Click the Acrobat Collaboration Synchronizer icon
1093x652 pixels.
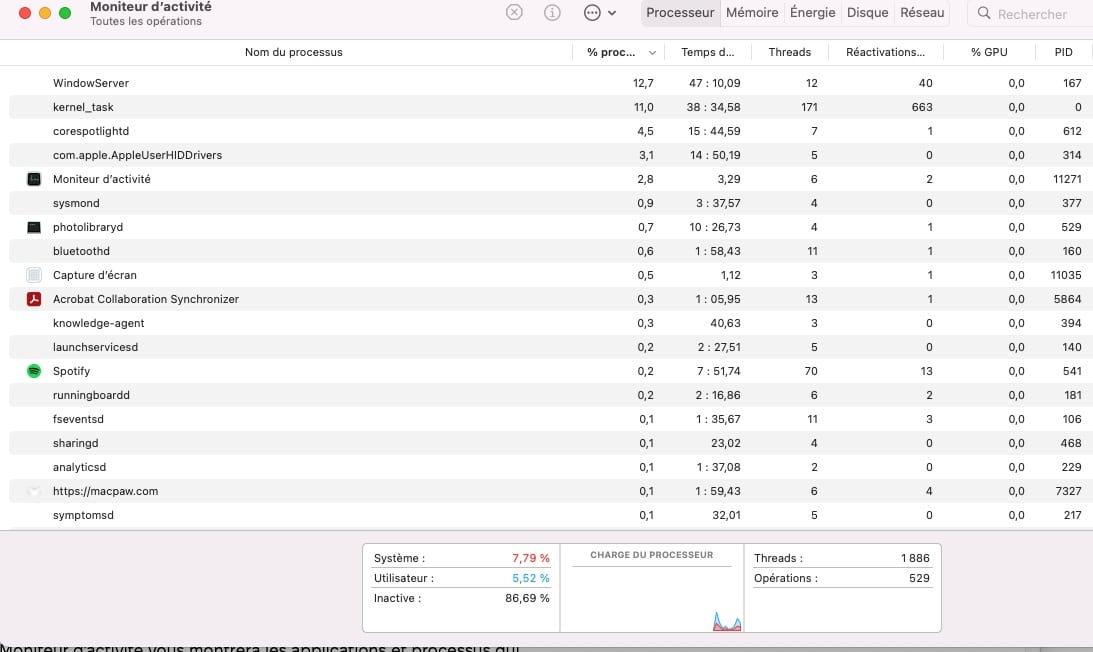point(33,299)
